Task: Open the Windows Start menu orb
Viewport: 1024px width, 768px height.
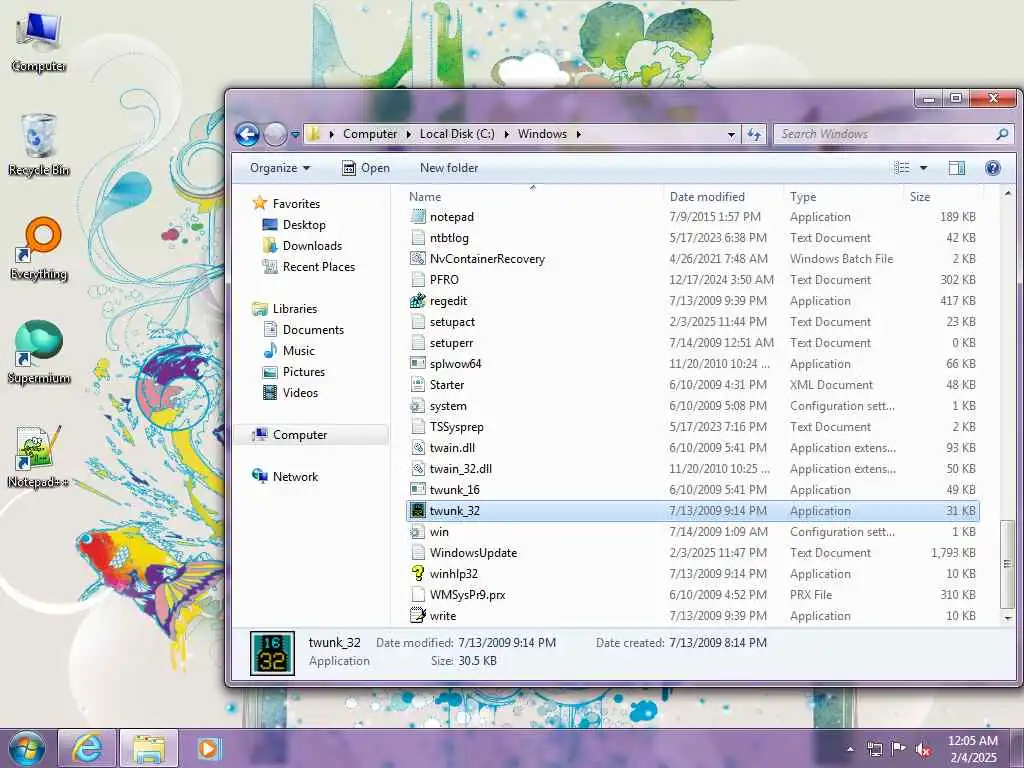Action: [27, 748]
